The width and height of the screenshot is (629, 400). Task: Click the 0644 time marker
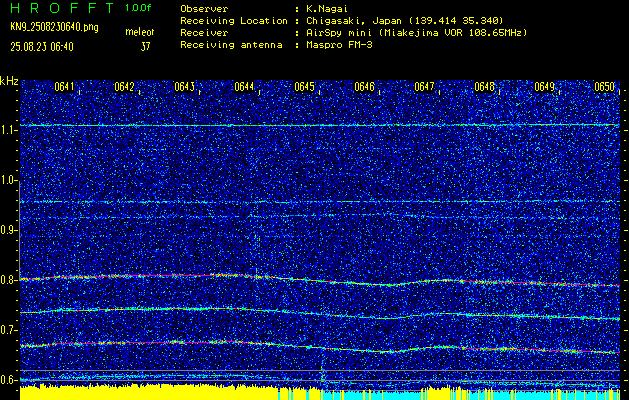[x=244, y=87]
